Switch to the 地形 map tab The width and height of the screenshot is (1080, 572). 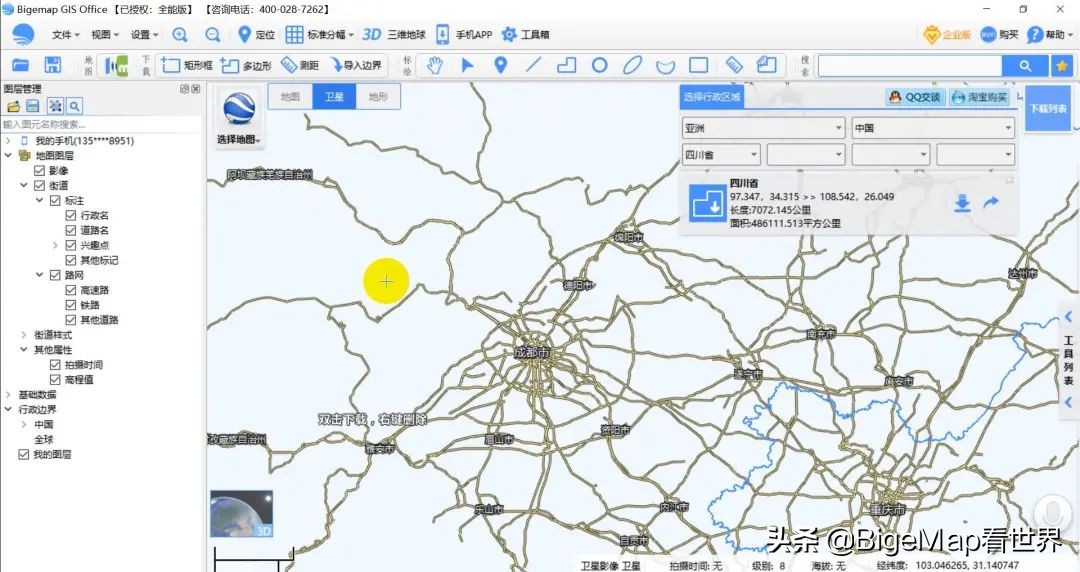point(377,97)
